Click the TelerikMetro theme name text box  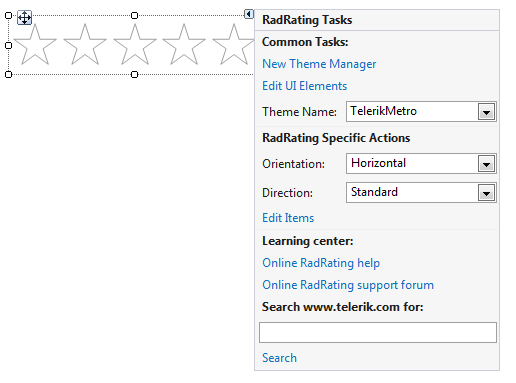(x=412, y=111)
